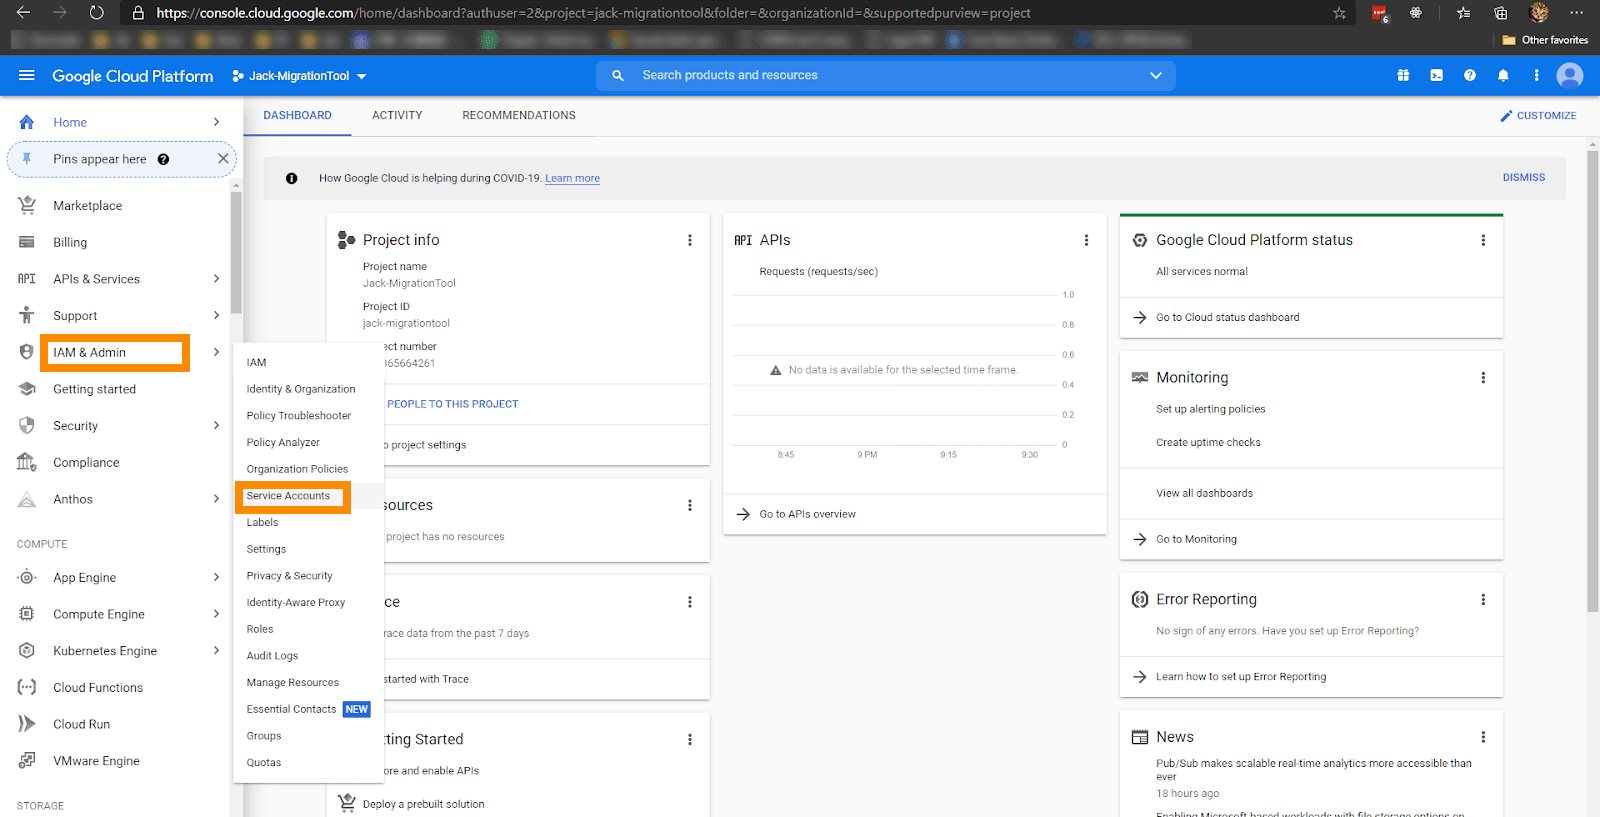Click the Cloud Run icon
1600x817 pixels.
click(x=27, y=724)
